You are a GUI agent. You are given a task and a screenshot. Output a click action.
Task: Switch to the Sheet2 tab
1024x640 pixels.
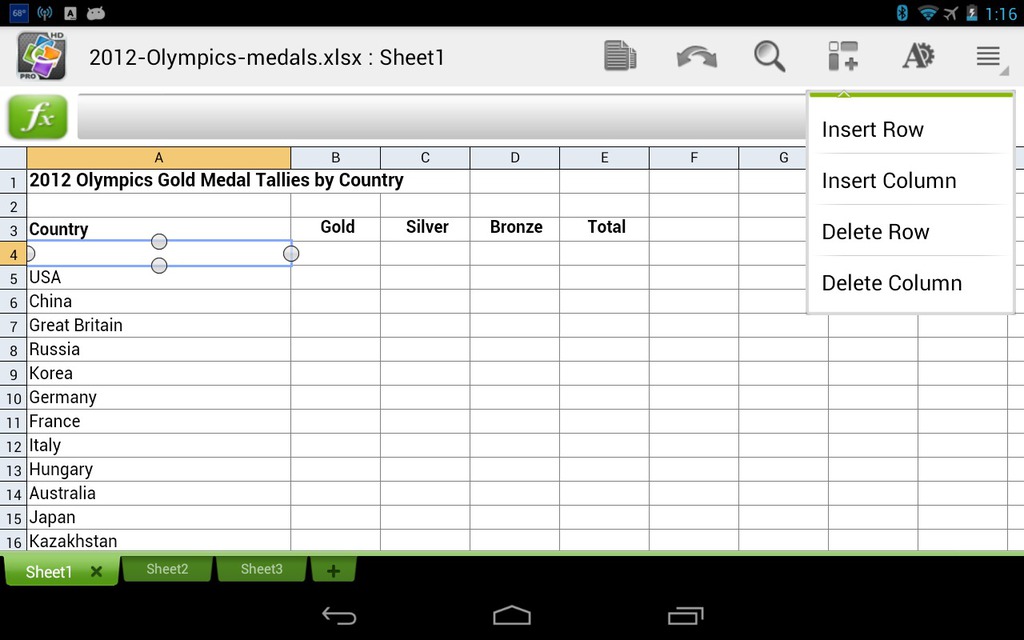coord(167,569)
